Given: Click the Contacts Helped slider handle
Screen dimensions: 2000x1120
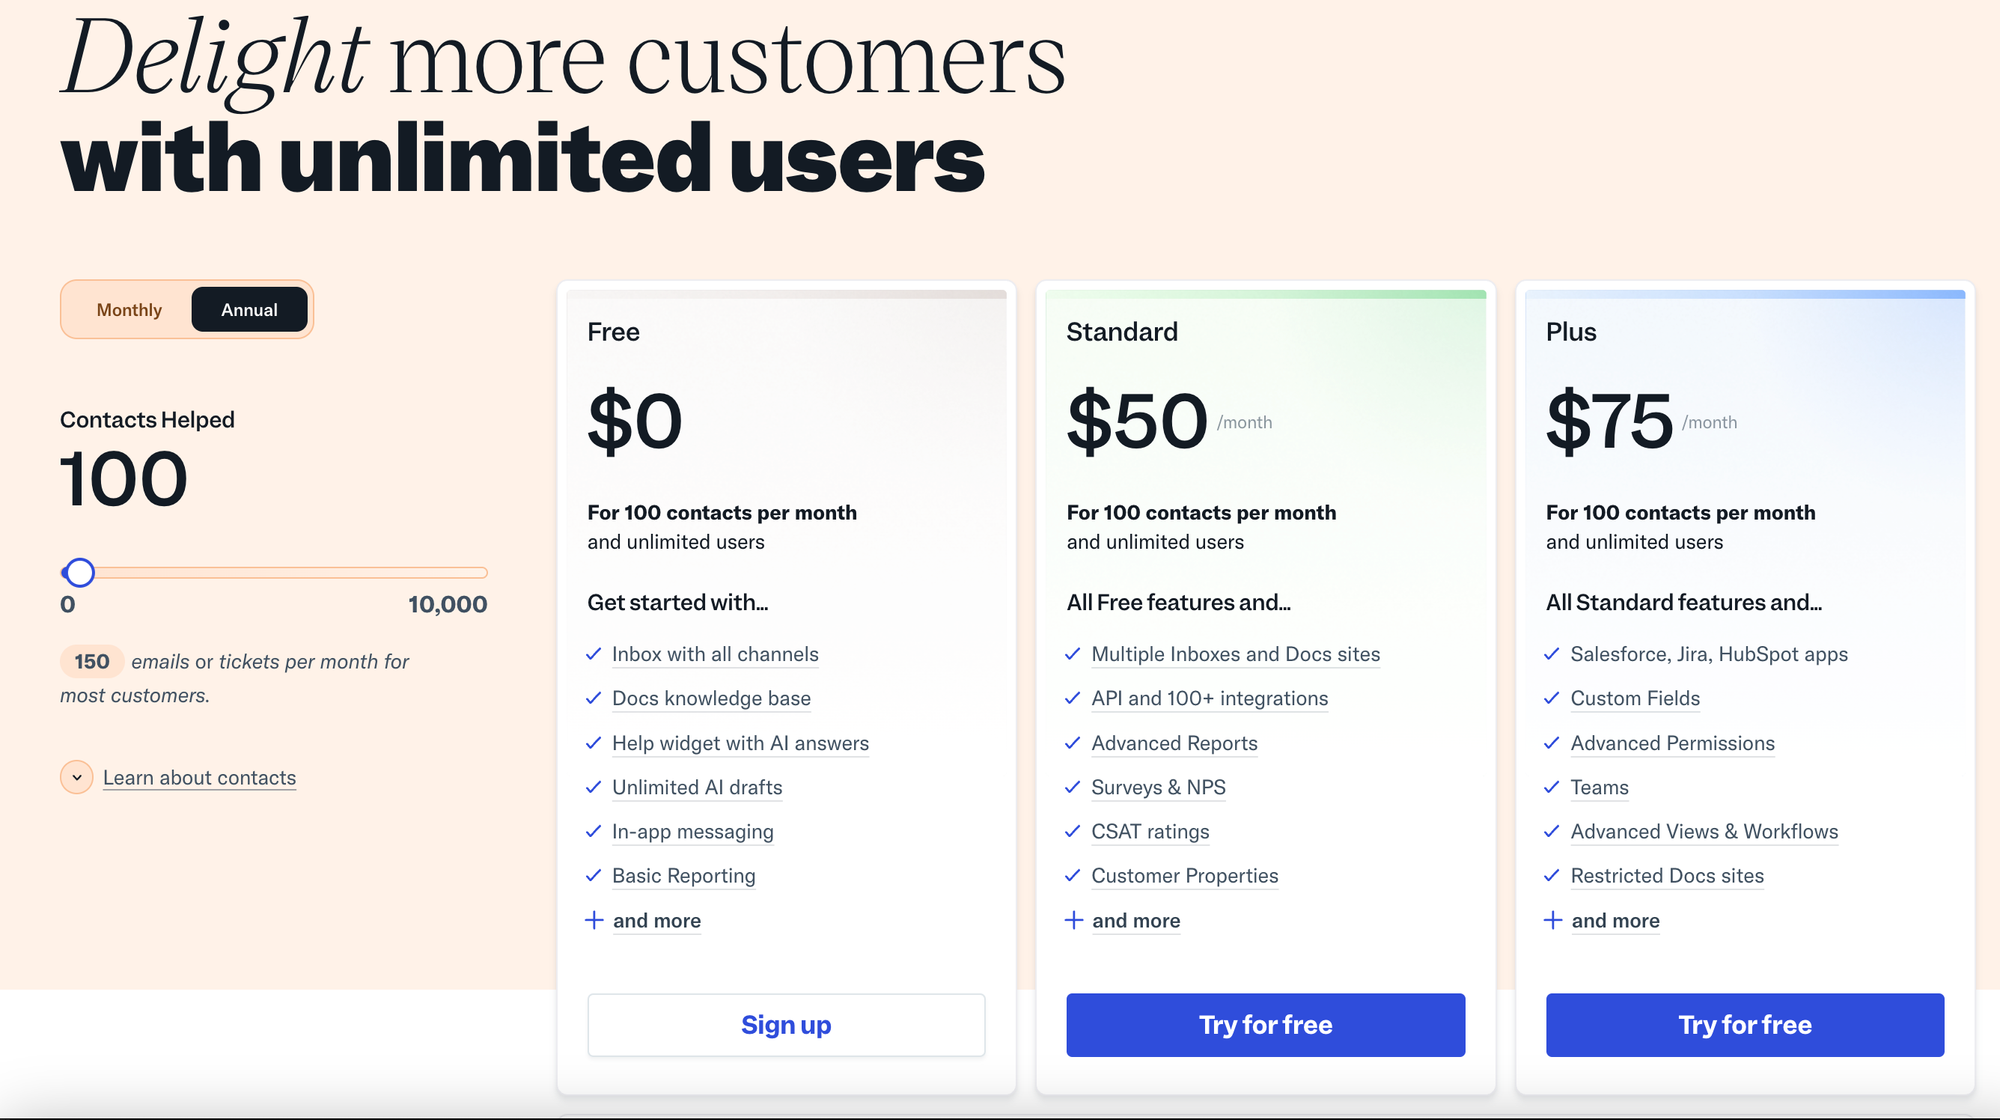Looking at the screenshot, I should [80, 573].
